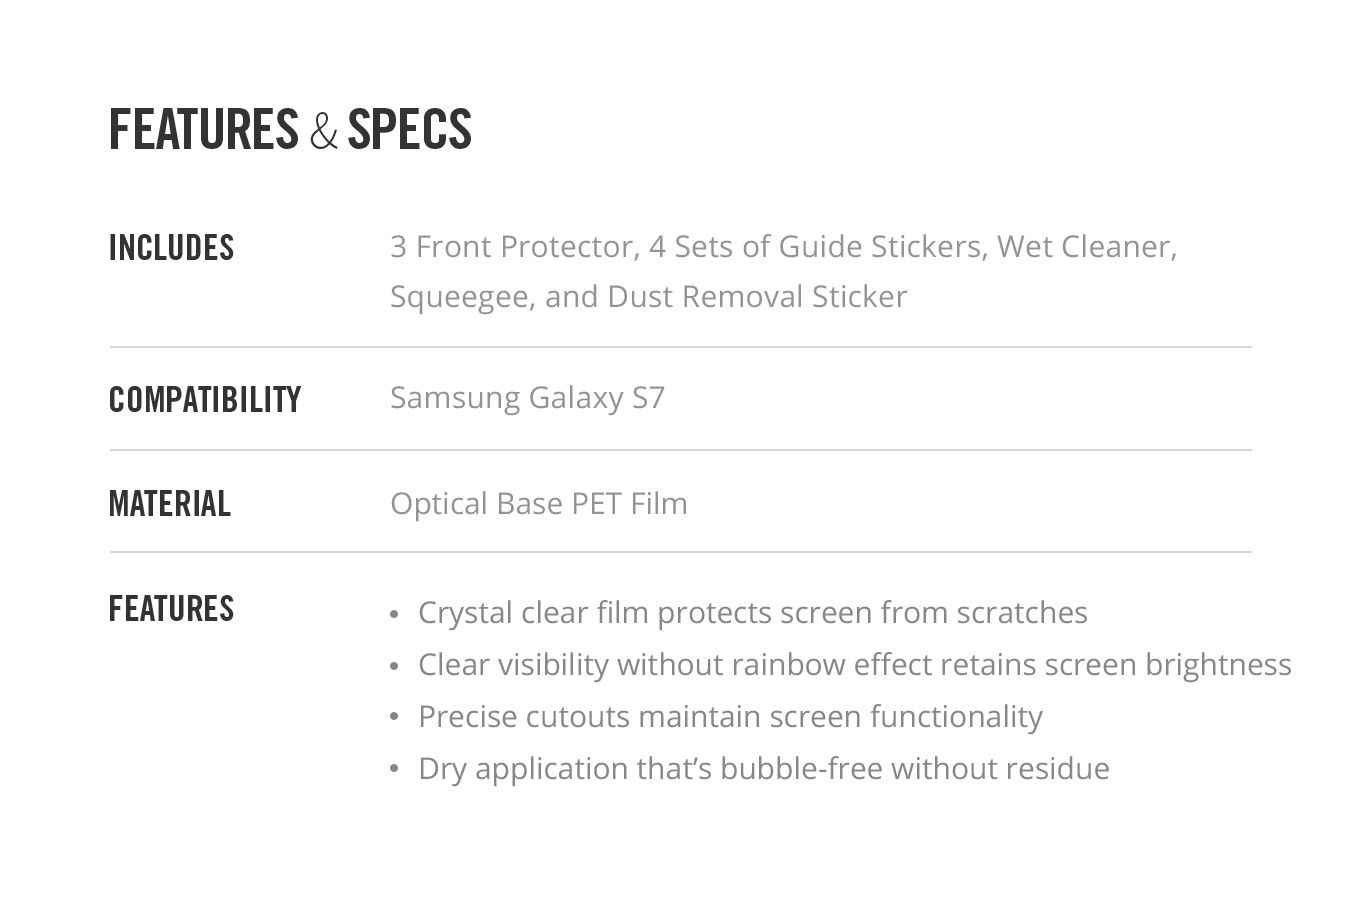Screen dimensions: 1360x900
Task: Select the INCLUDES row label
Action: pos(171,248)
